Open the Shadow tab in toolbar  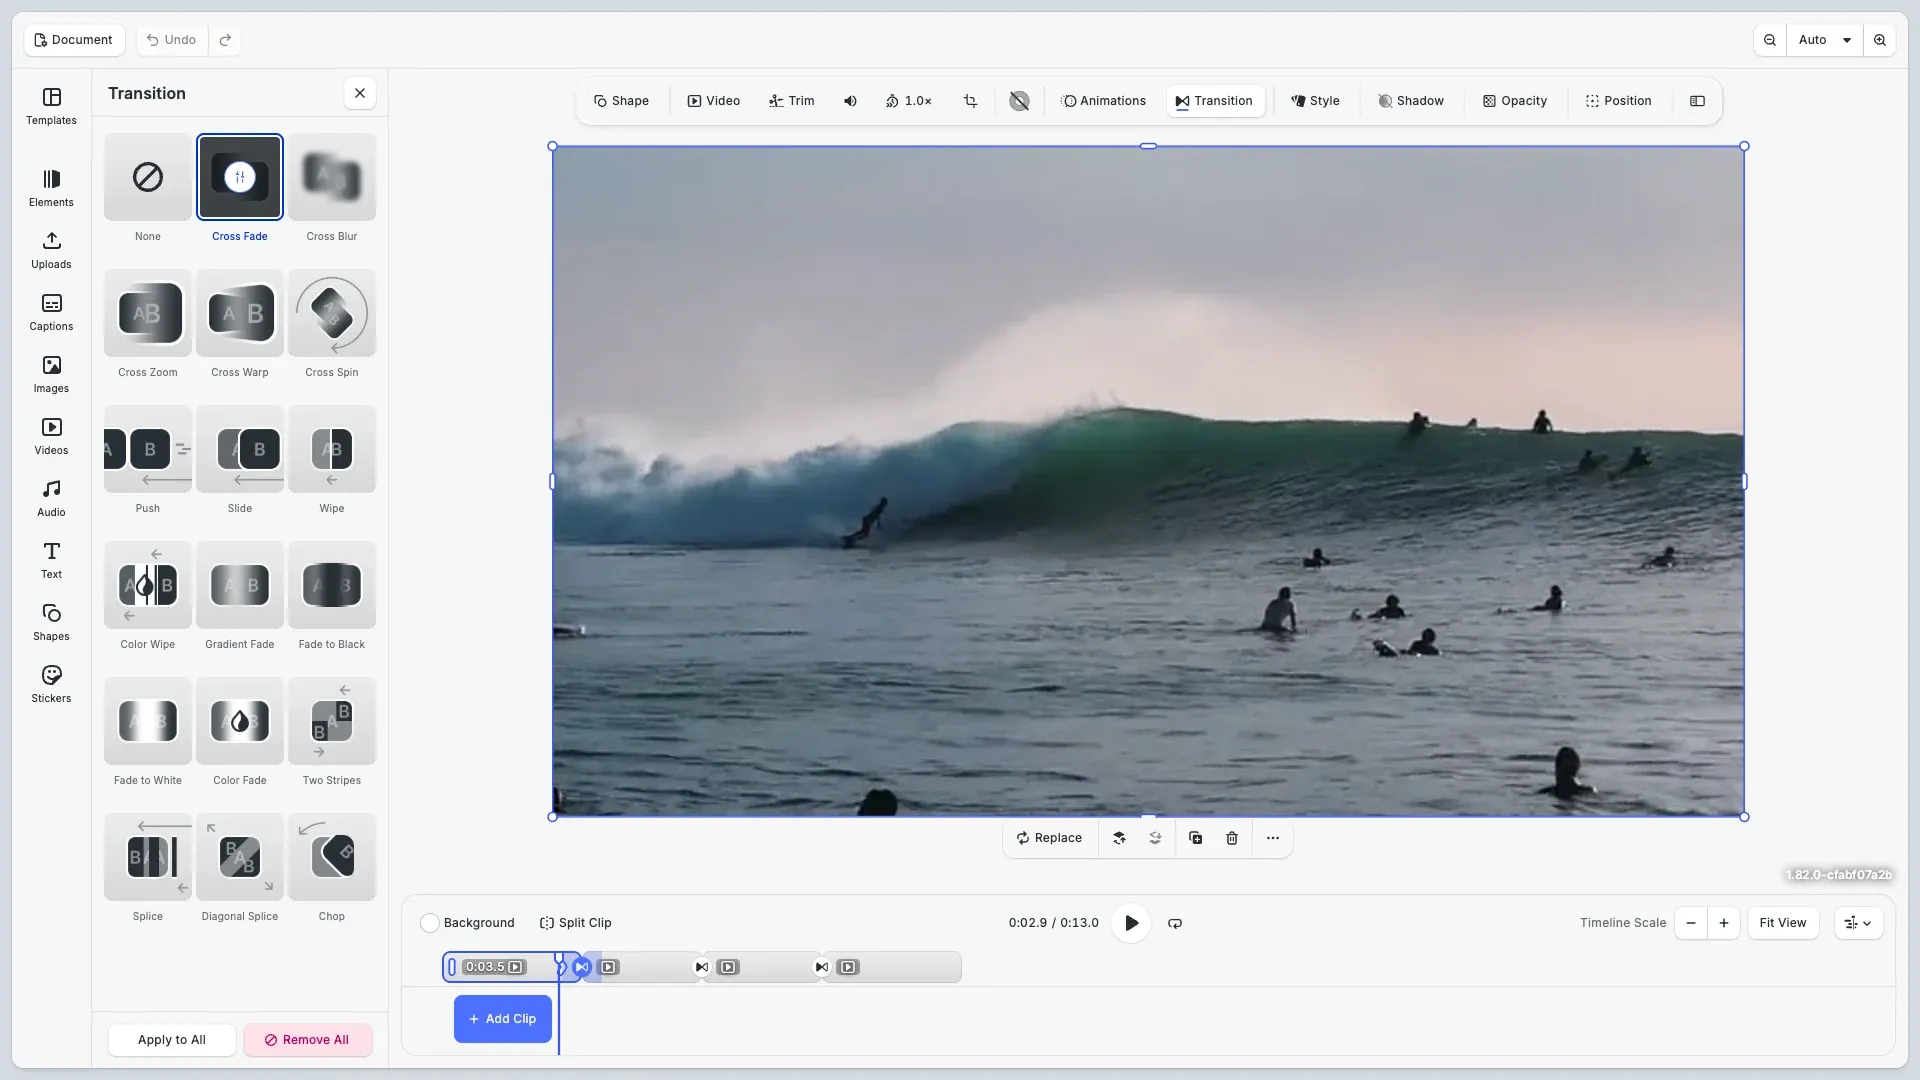coord(1410,101)
